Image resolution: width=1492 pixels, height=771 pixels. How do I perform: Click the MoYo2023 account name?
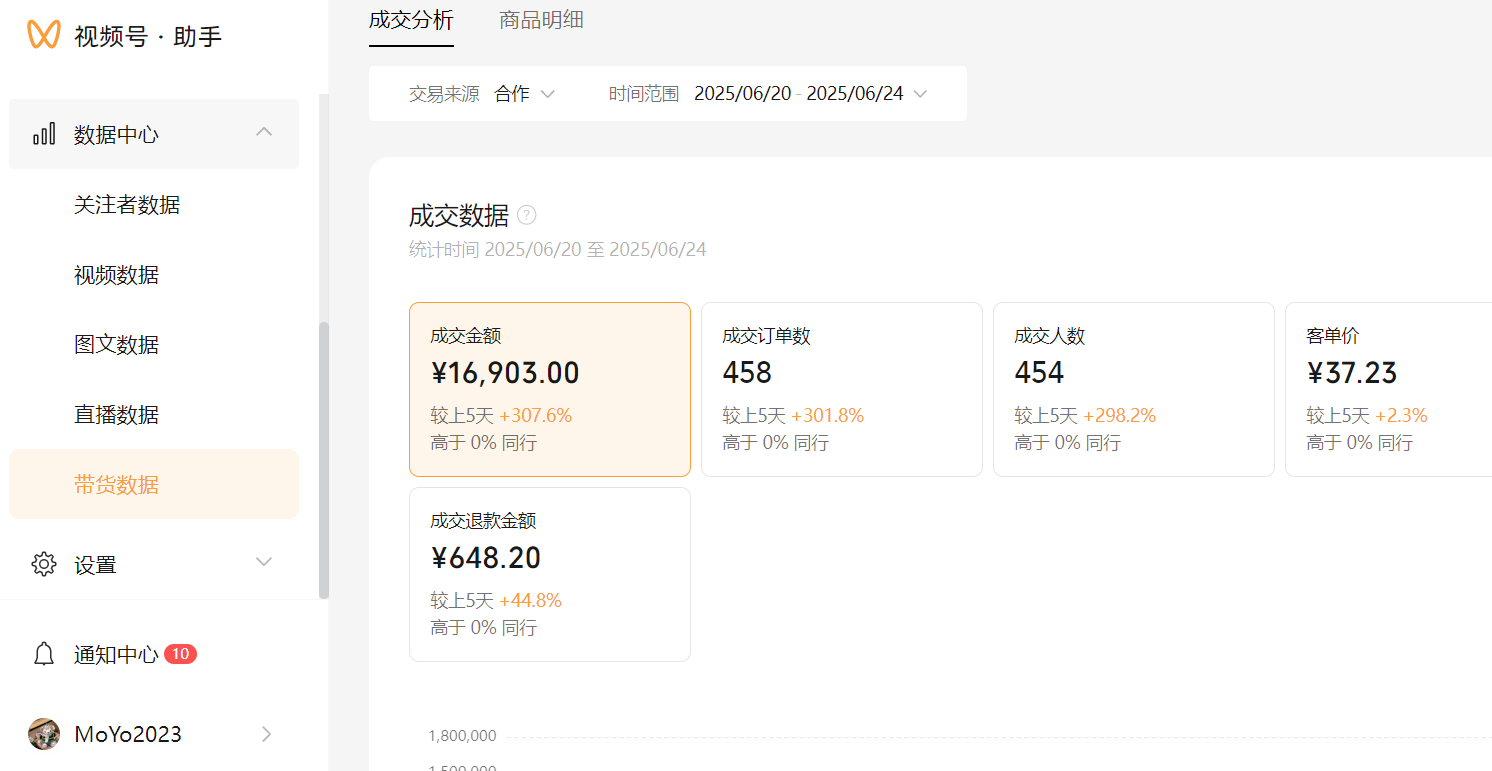pyautogui.click(x=128, y=734)
